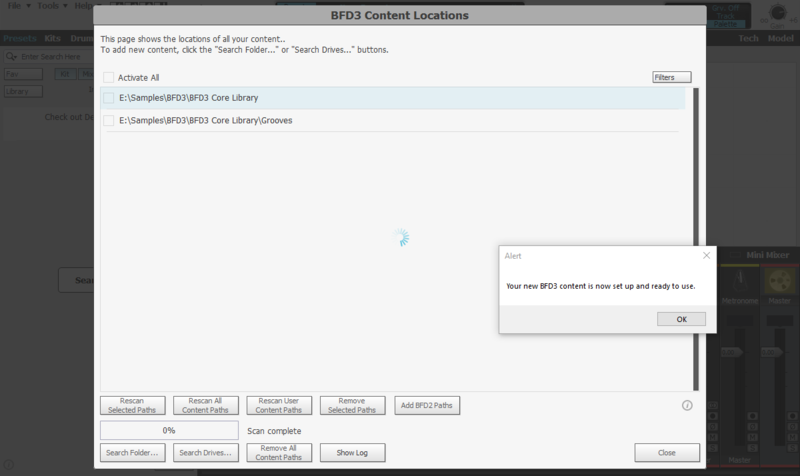The image size is (800, 476).
Task: Select the BFD3 Core Library\Grooves row
Action: pos(392,120)
